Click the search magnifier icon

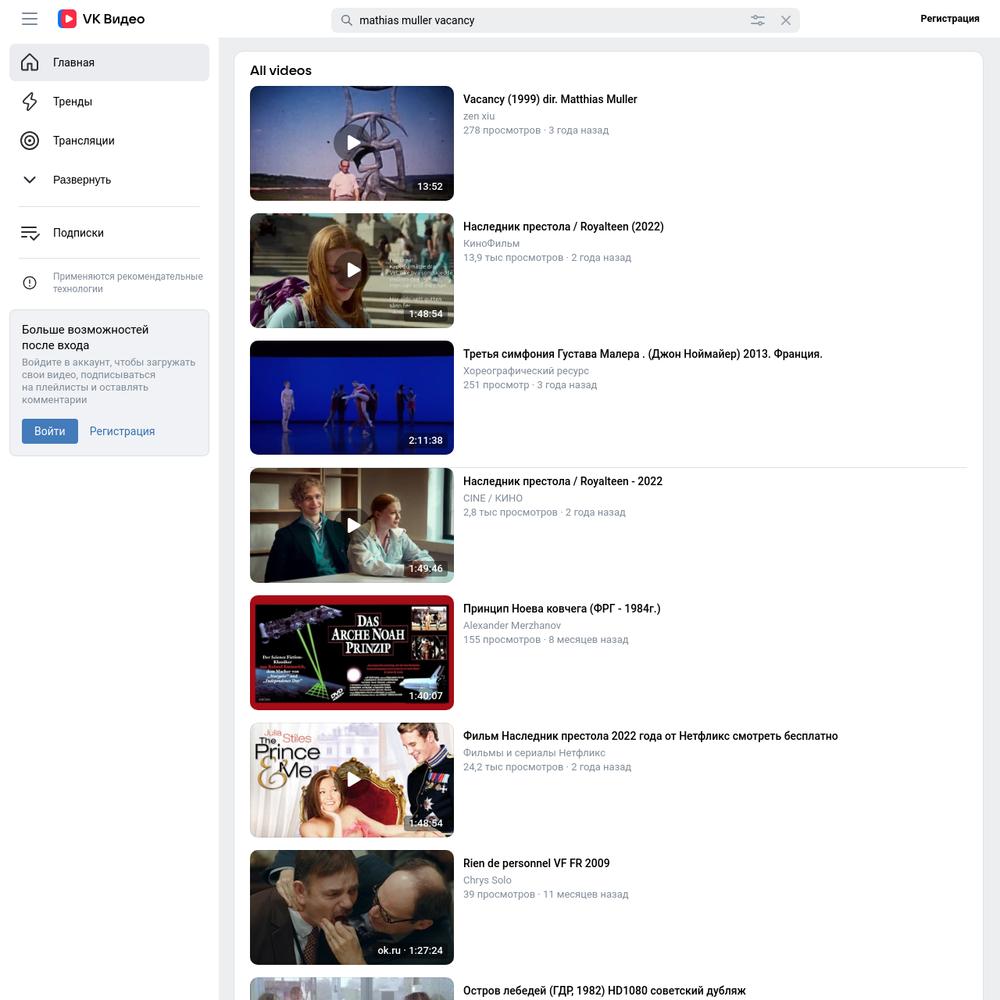coord(346,20)
